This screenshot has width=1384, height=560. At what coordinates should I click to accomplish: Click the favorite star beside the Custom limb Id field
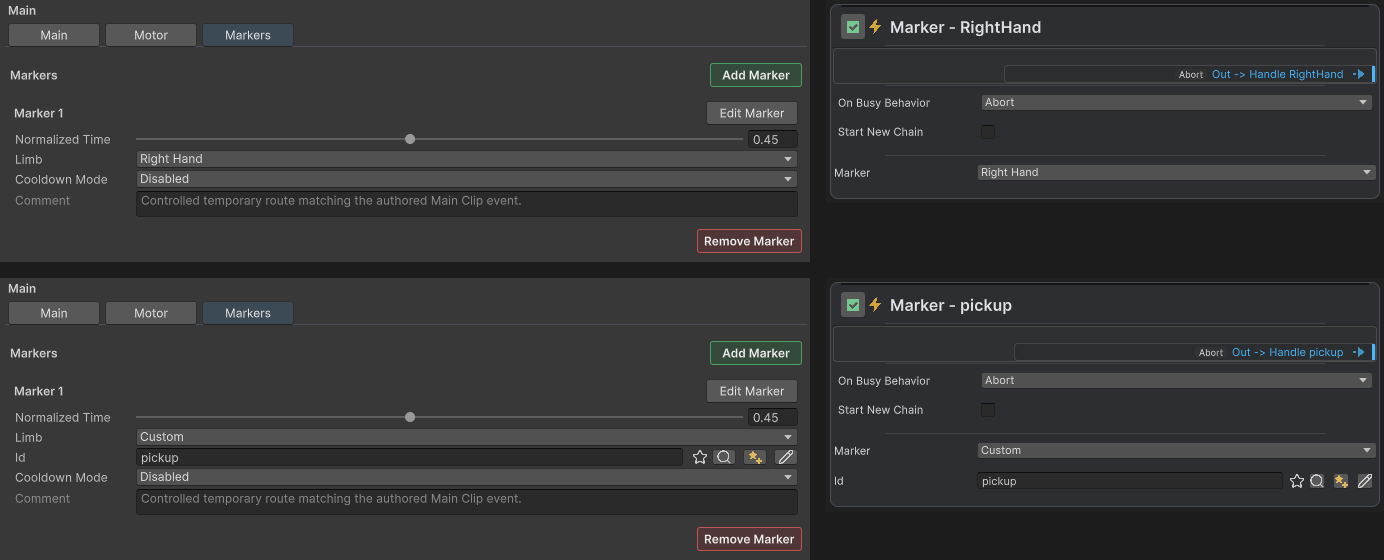click(700, 457)
